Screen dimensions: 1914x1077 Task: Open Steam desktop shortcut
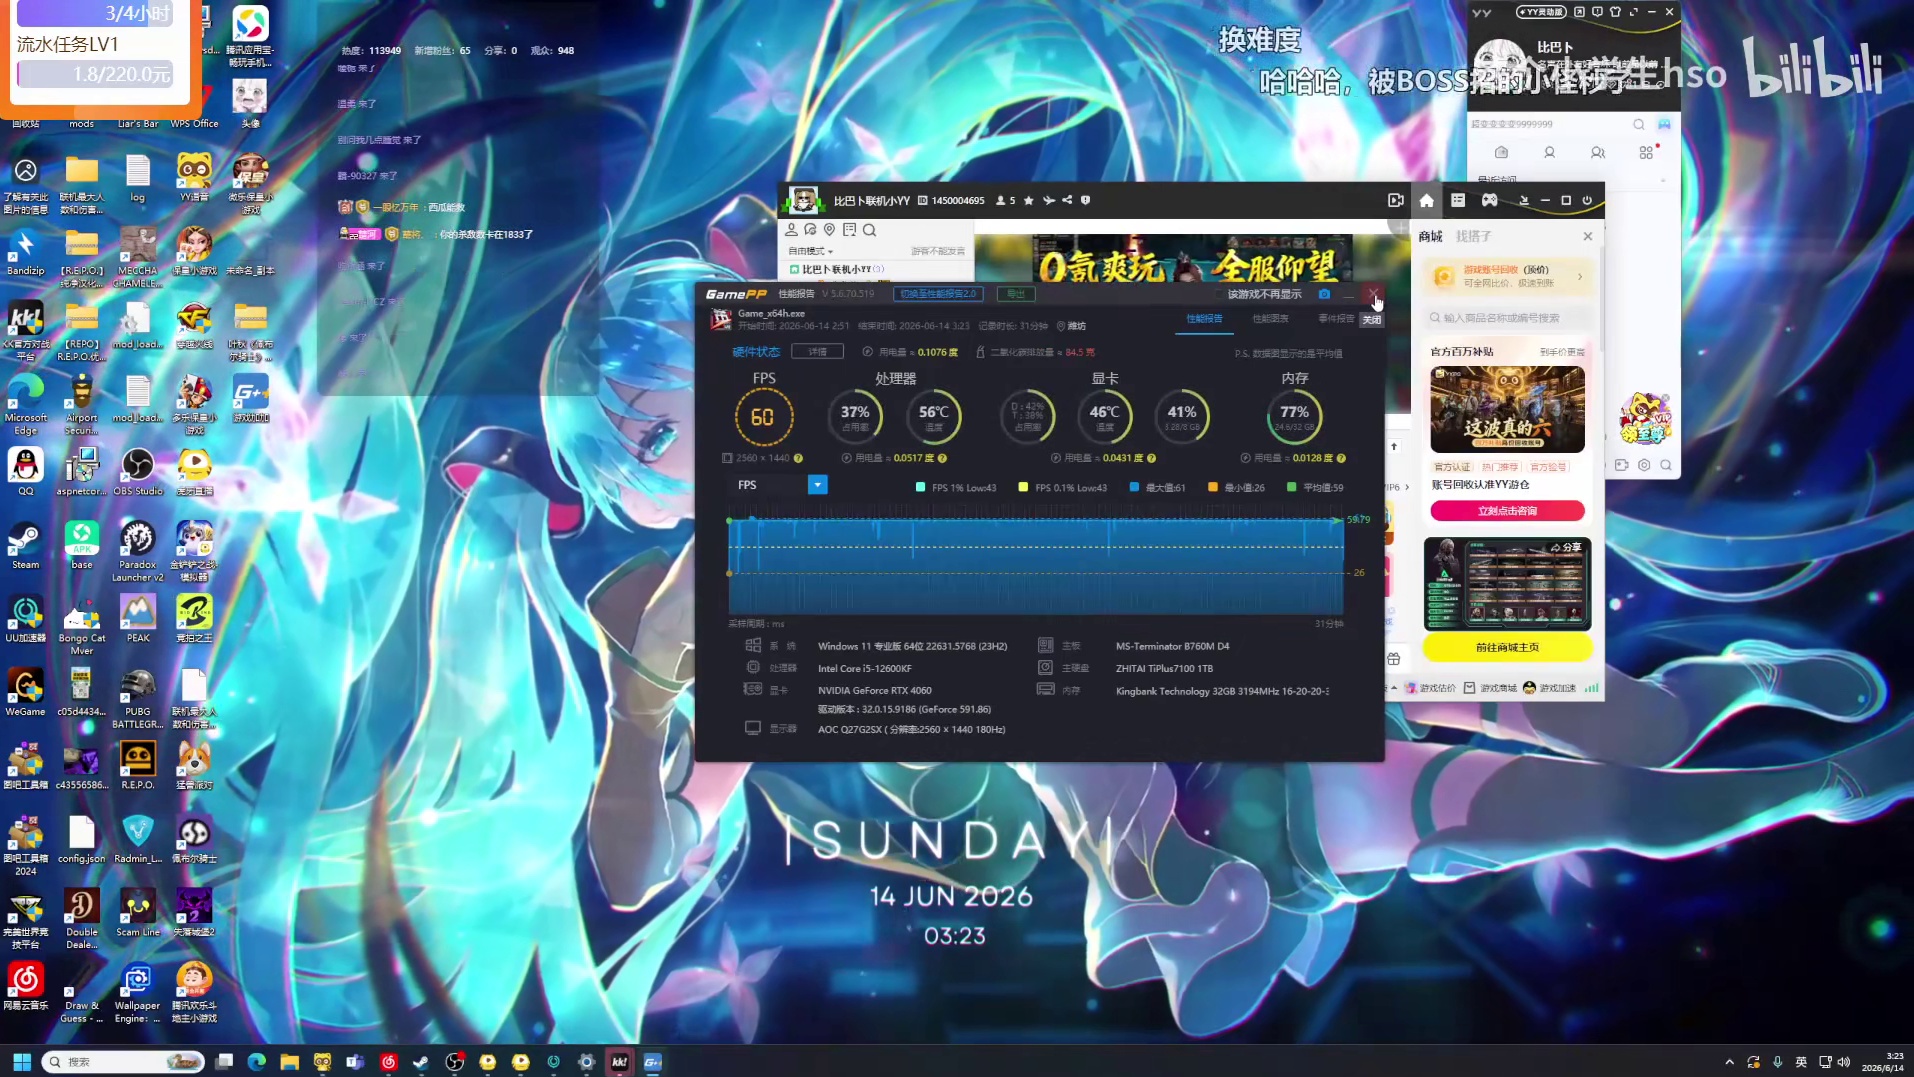25,546
